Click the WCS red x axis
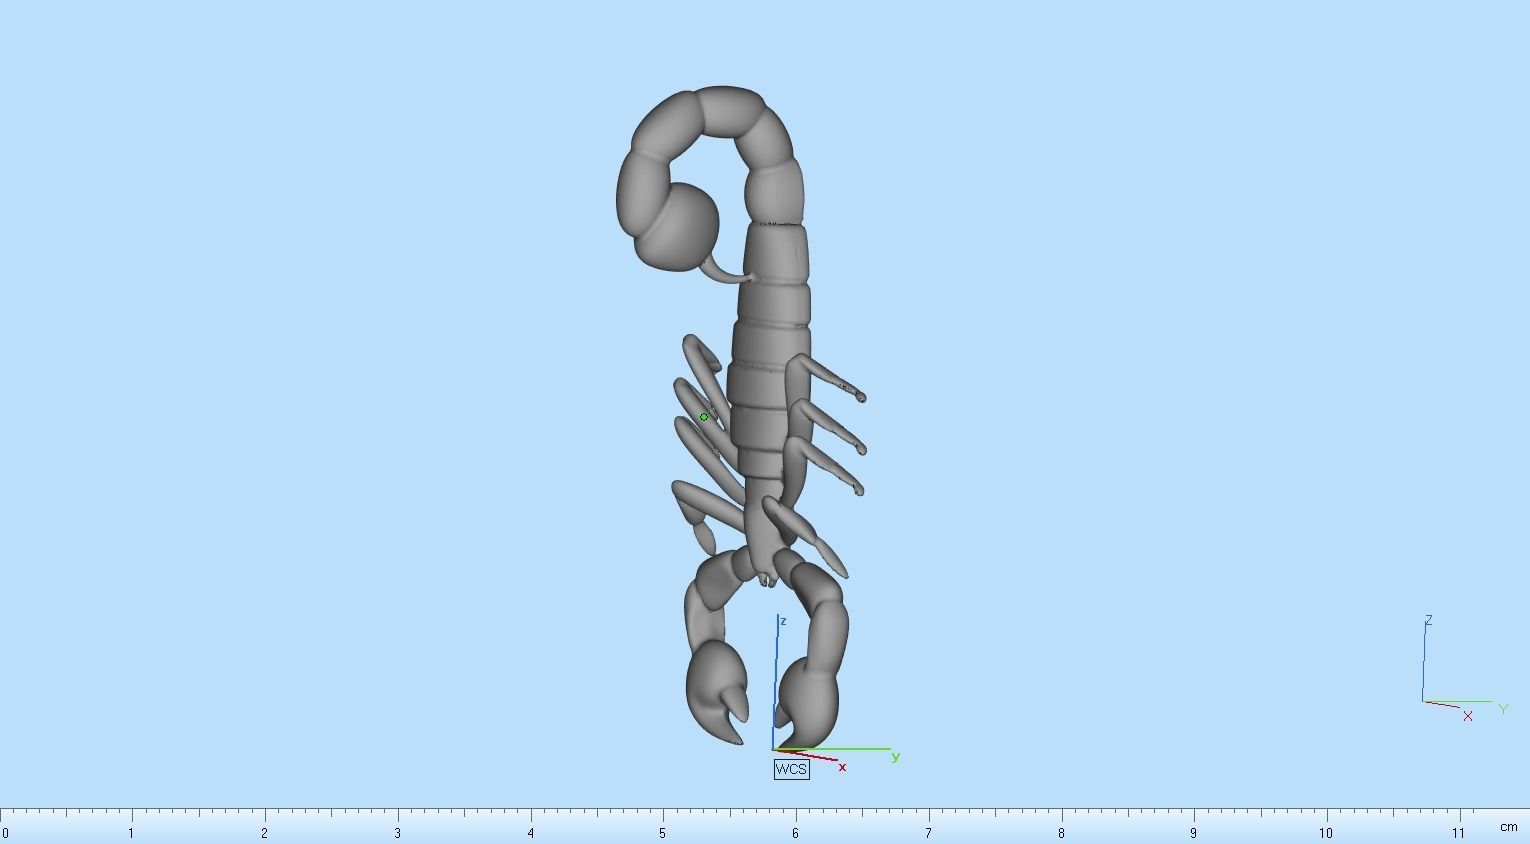1530x844 pixels. tap(806, 755)
